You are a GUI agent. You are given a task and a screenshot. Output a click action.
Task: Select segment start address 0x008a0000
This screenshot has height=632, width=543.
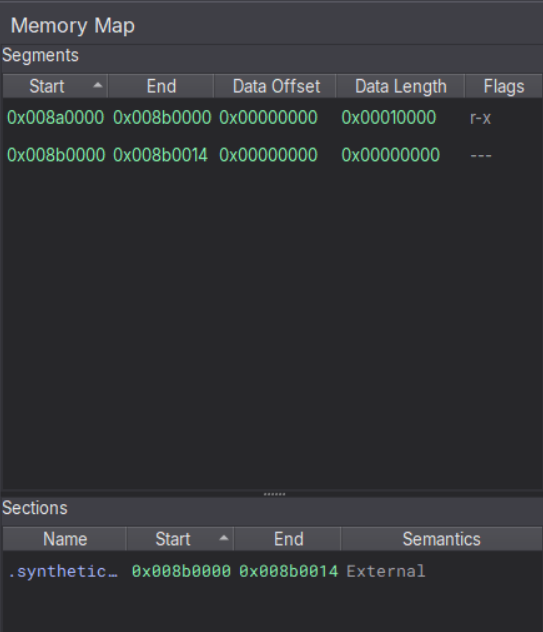click(x=56, y=118)
